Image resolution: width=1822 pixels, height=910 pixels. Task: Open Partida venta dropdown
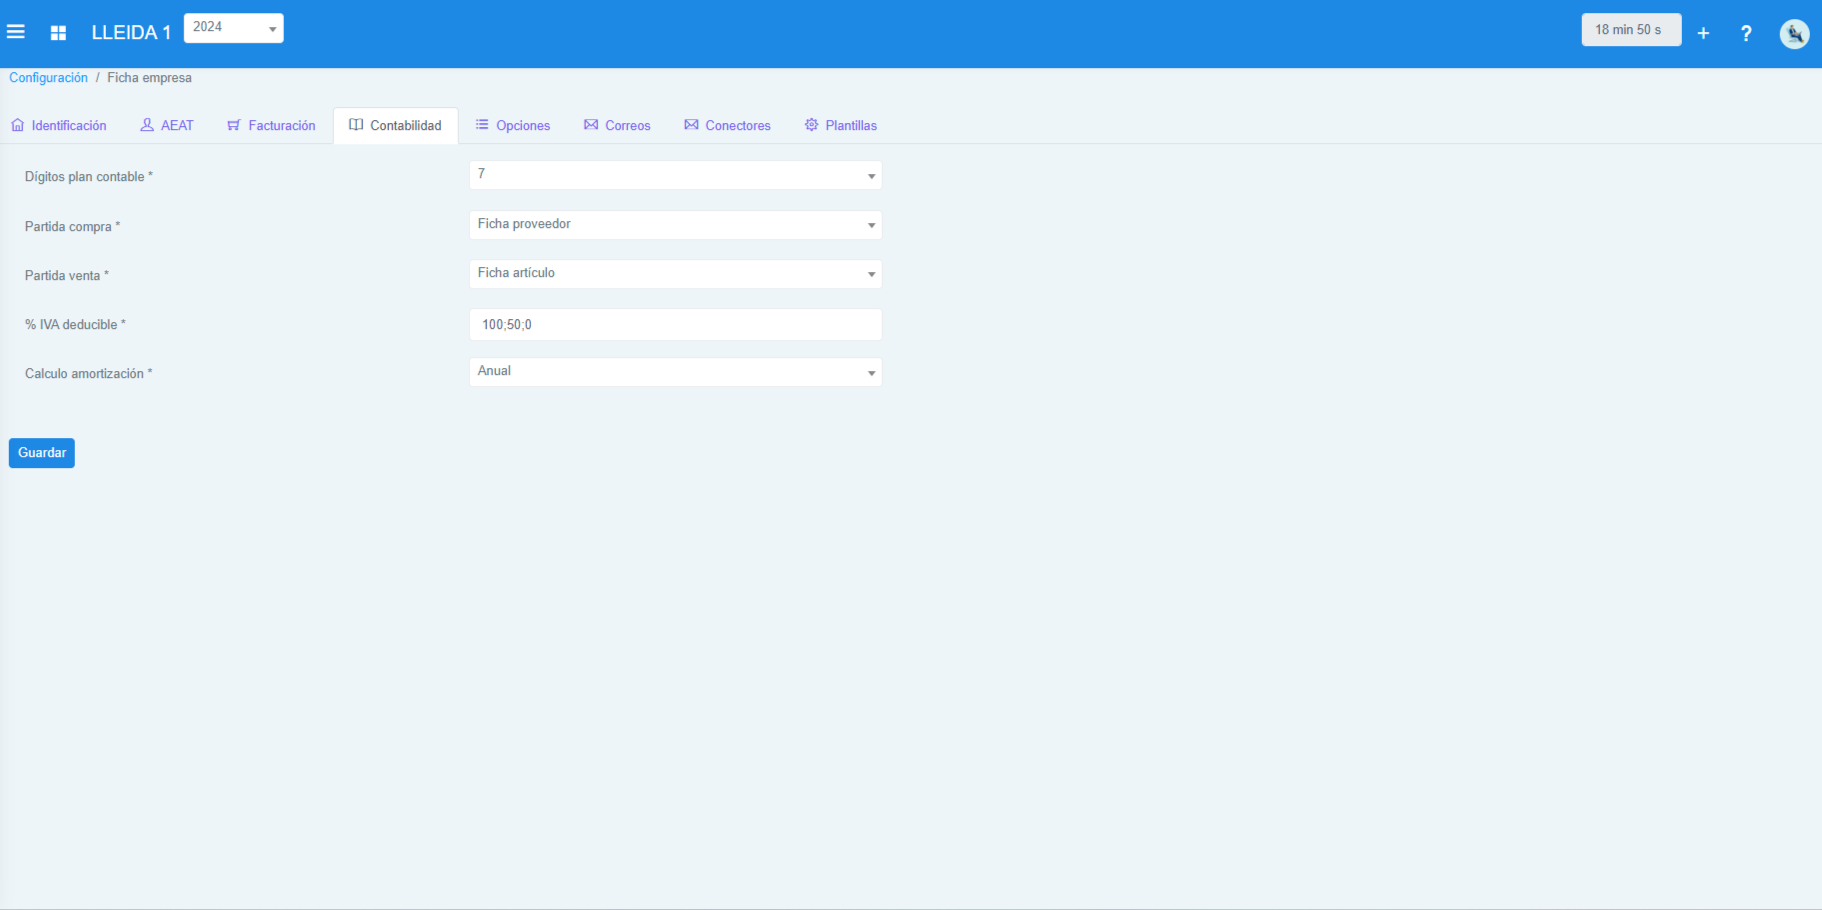click(x=675, y=274)
